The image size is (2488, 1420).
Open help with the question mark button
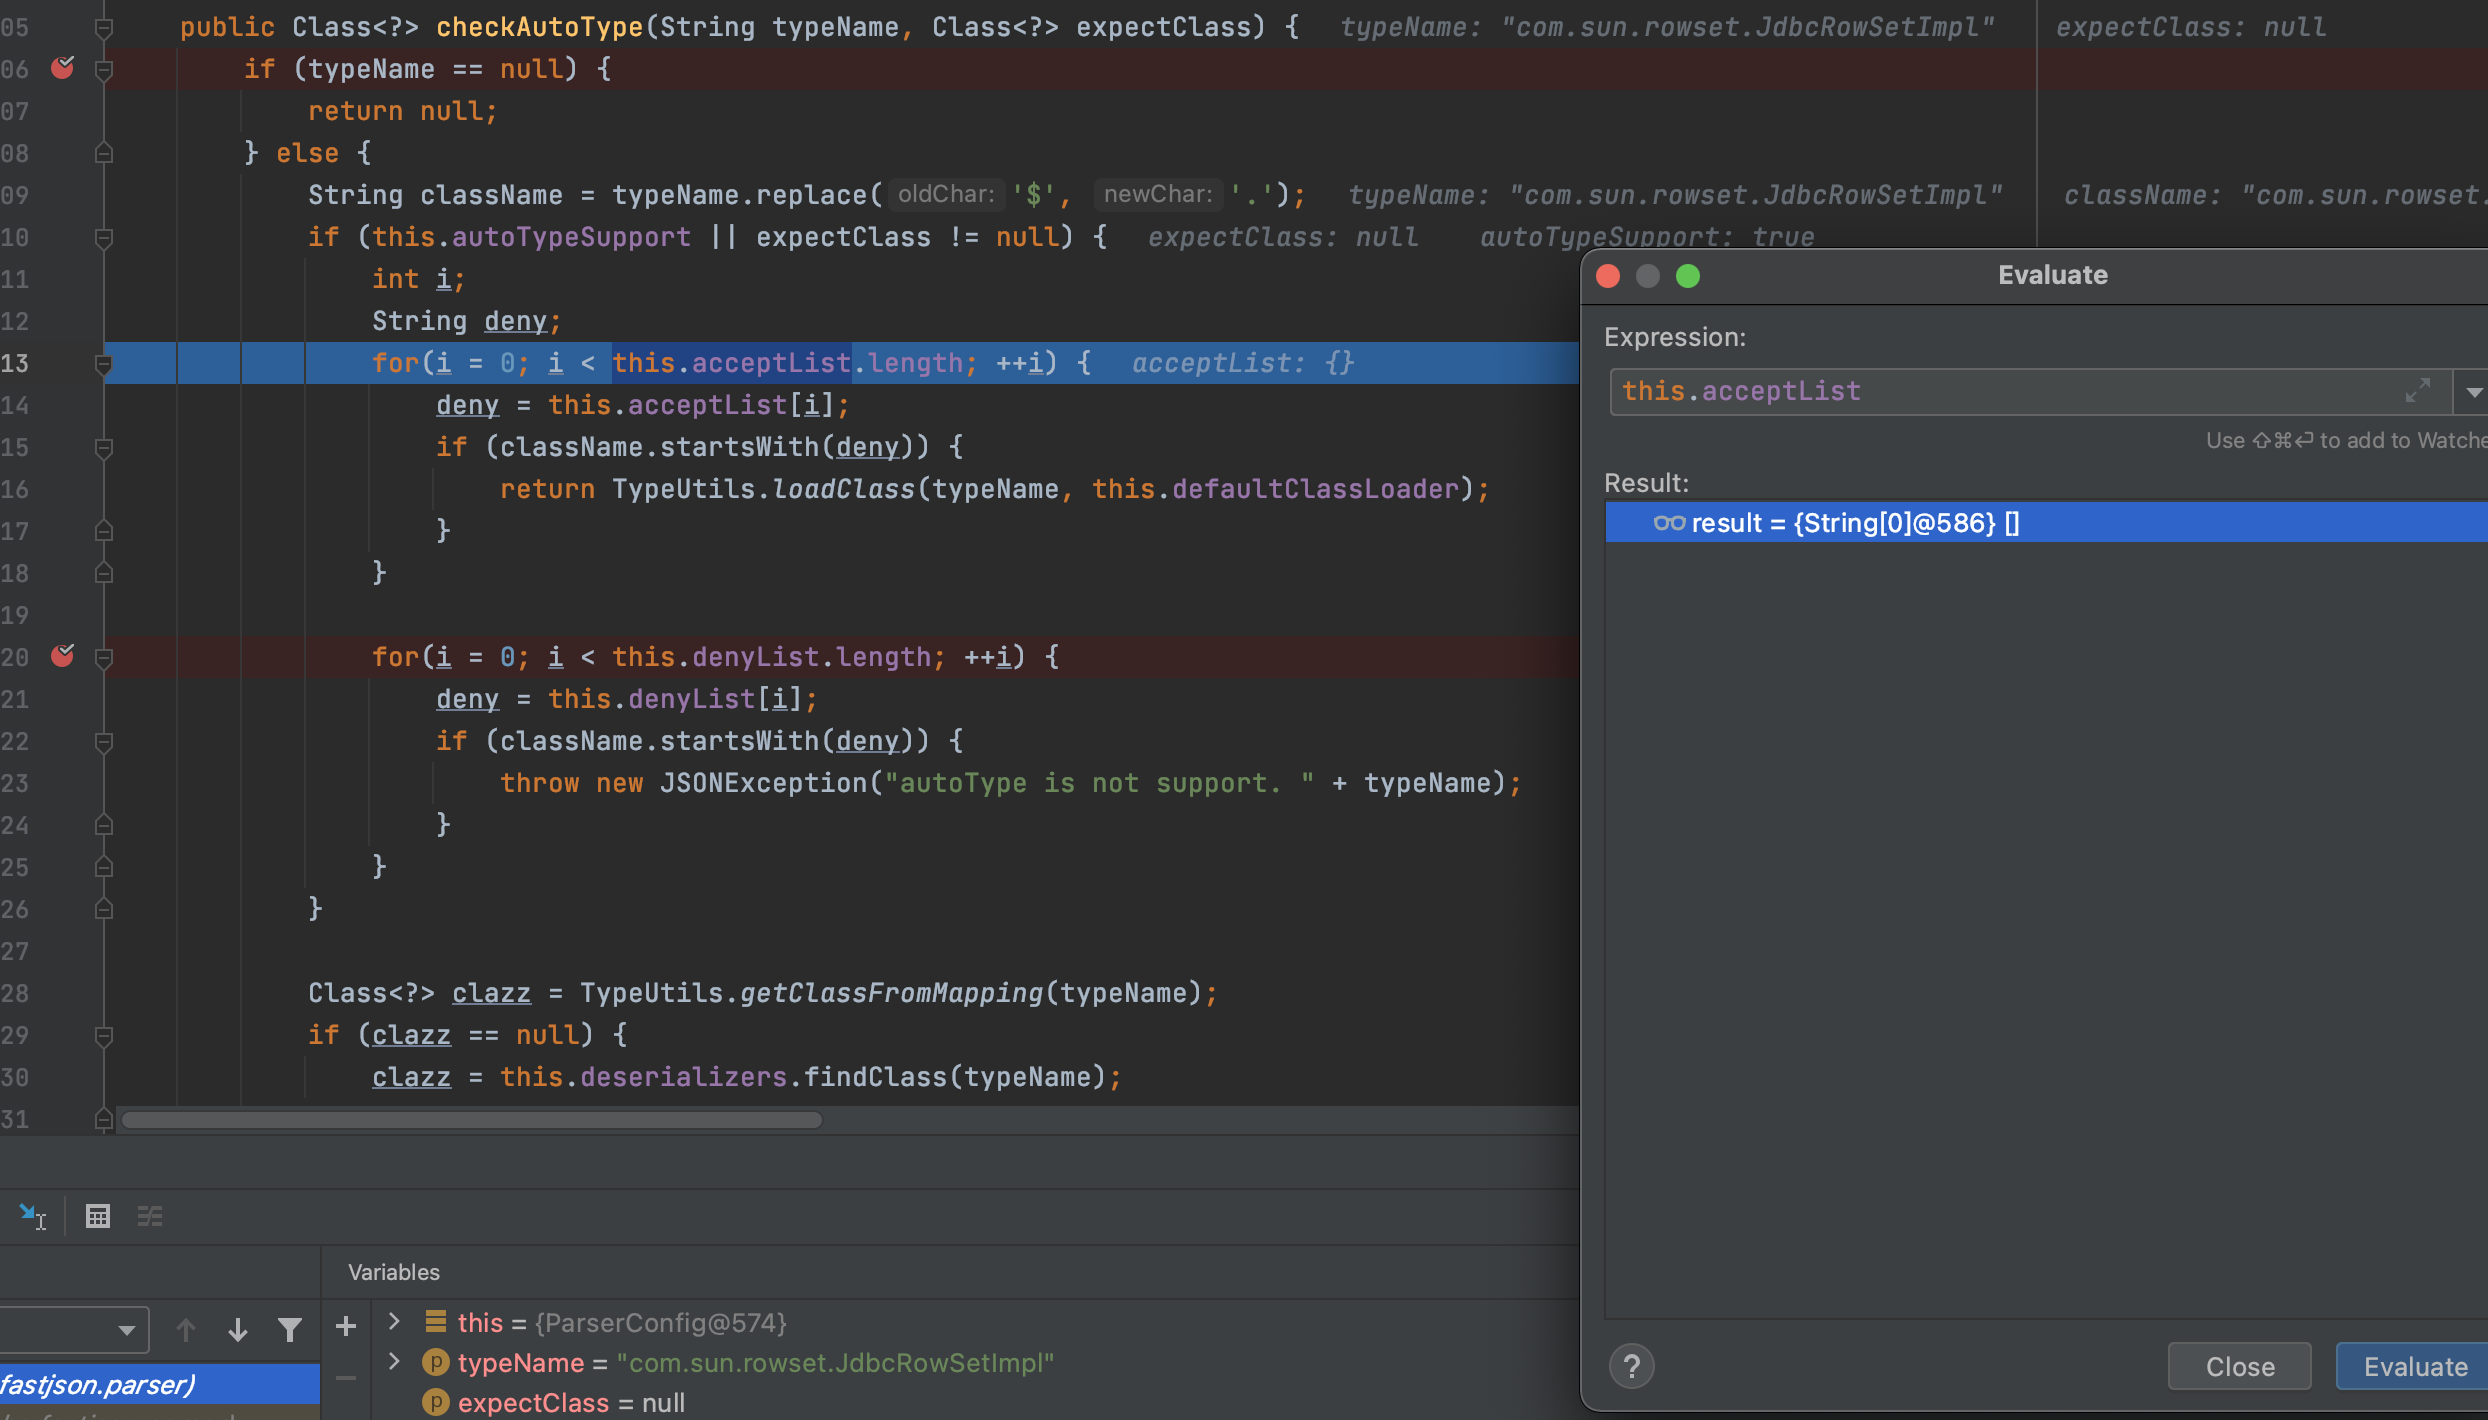1632,1366
